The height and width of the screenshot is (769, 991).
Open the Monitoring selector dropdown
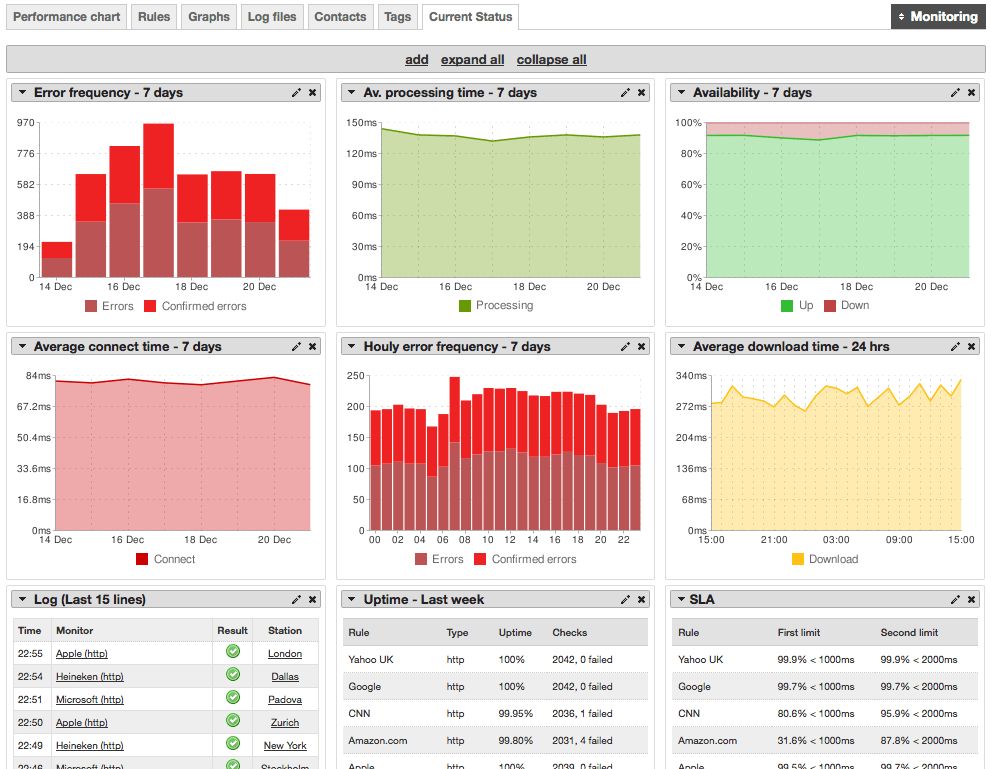point(938,16)
